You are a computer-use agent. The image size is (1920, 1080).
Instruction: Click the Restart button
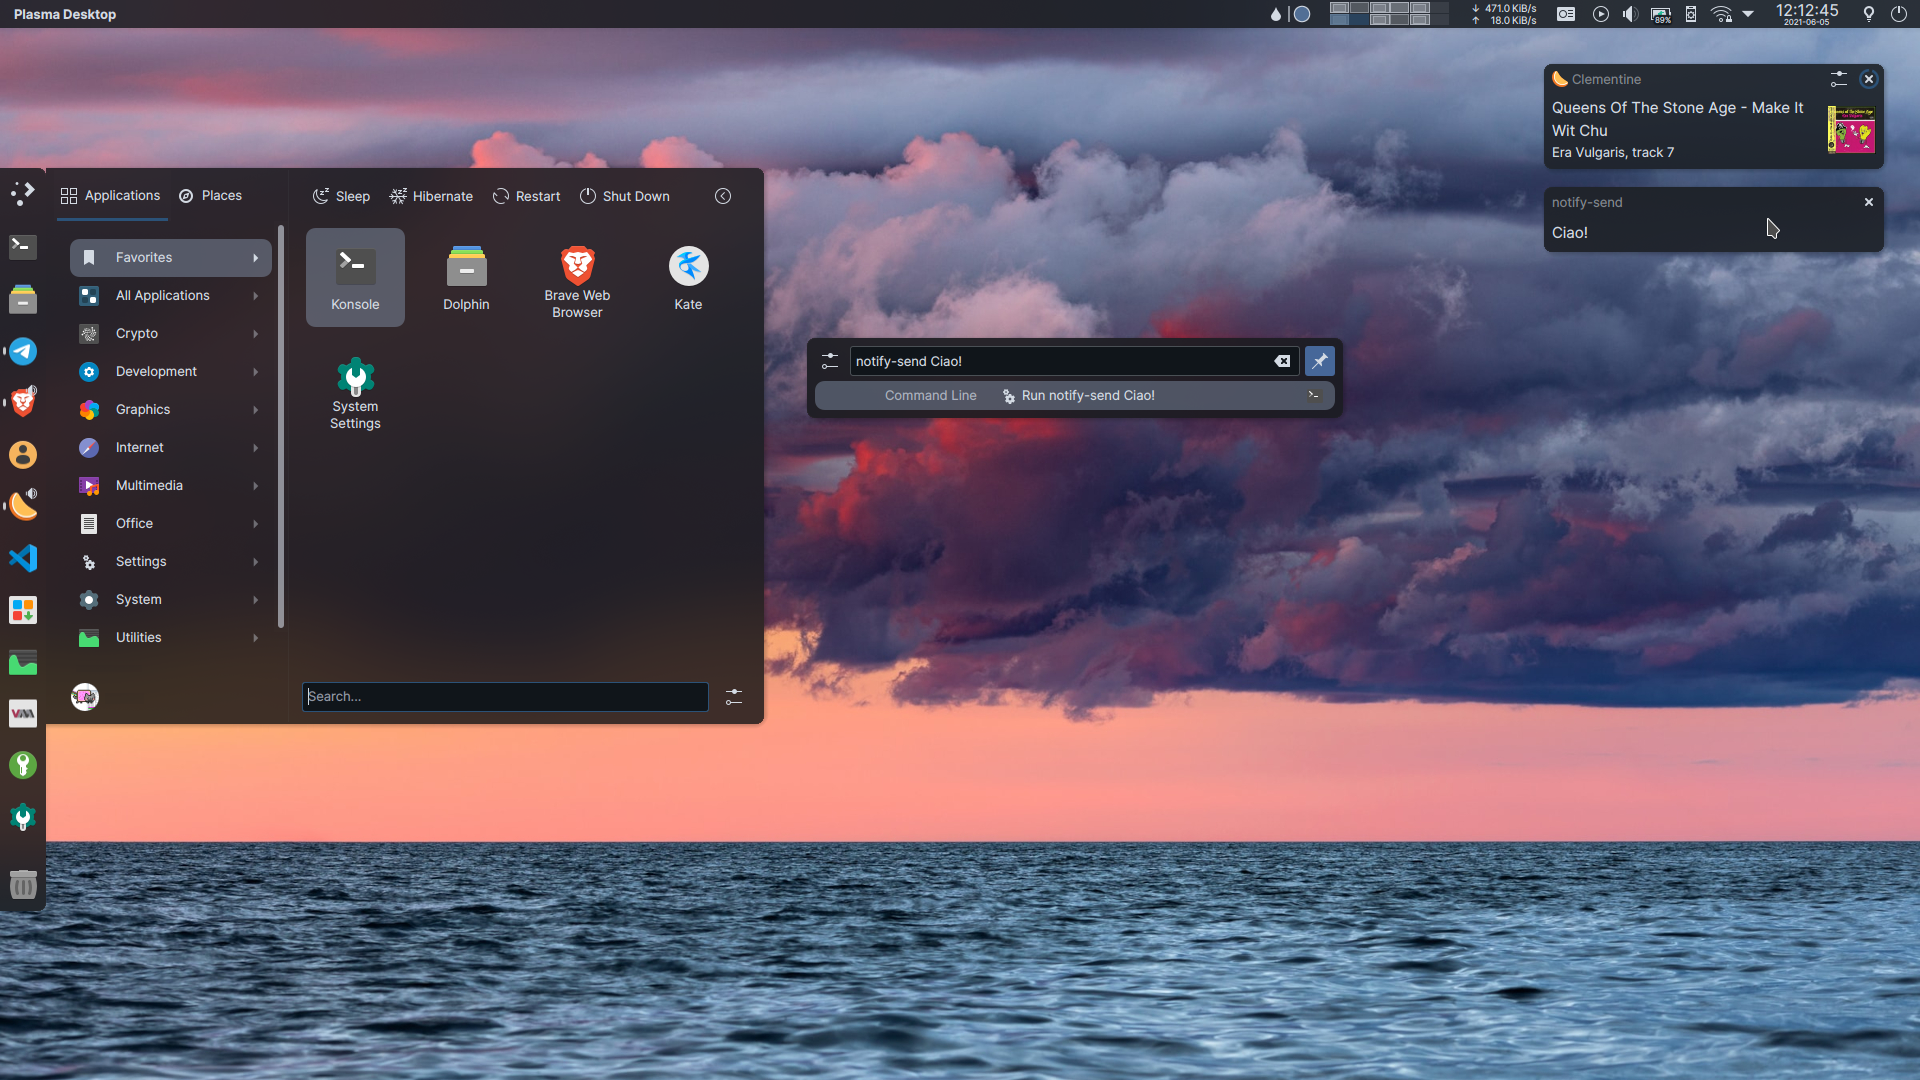(x=526, y=196)
